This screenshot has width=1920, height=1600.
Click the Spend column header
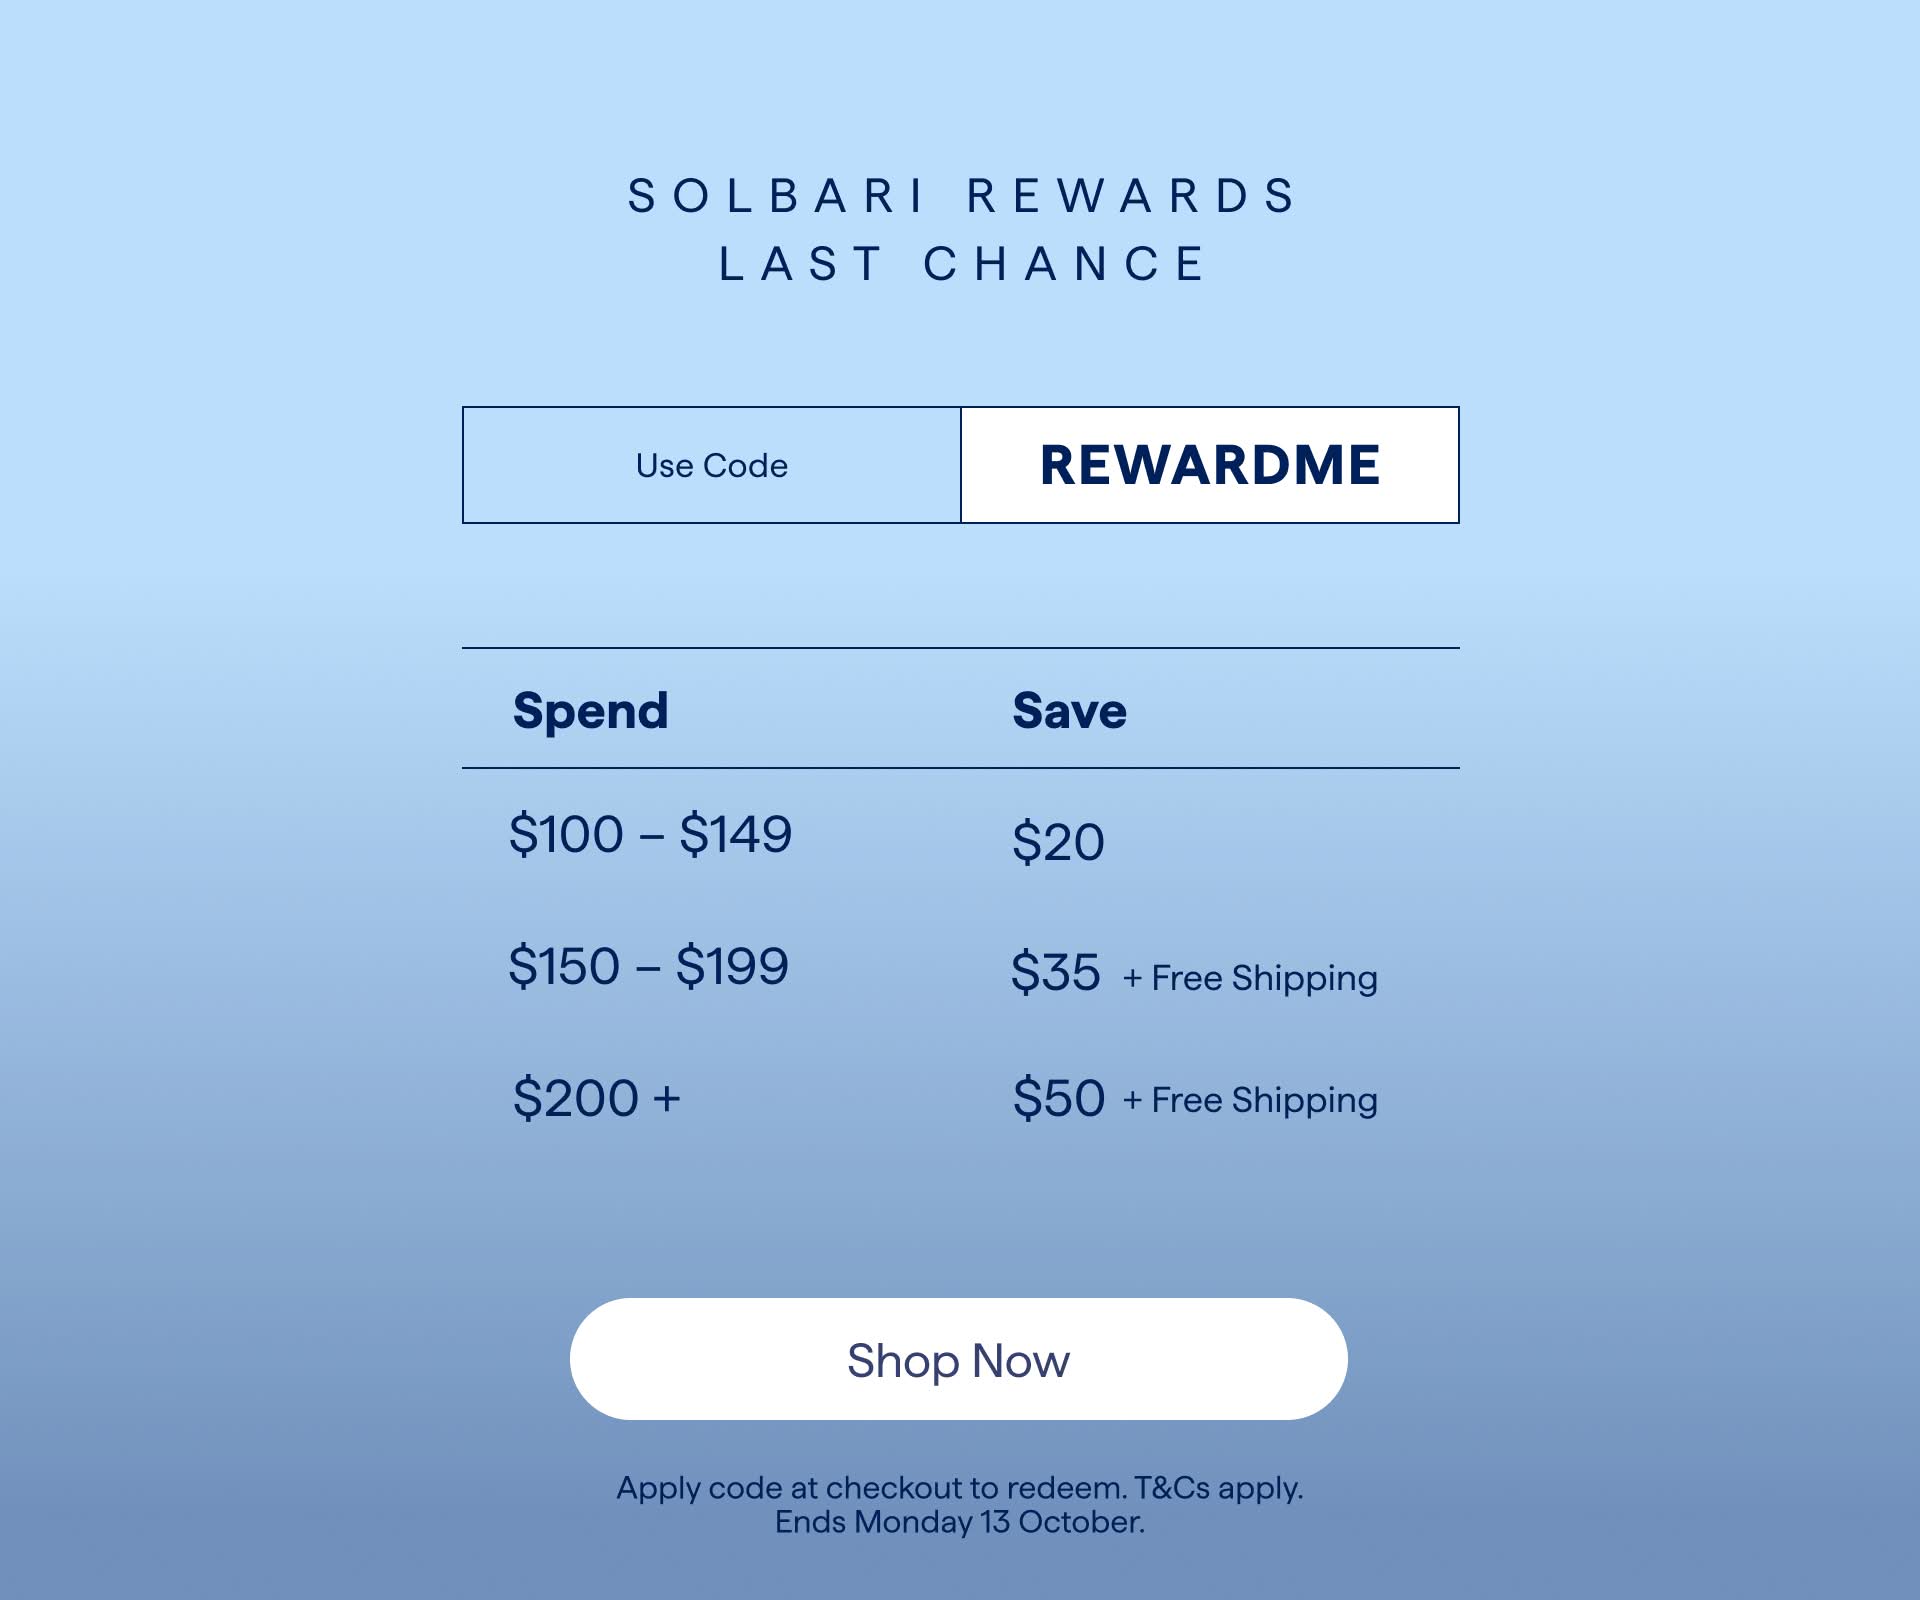tap(590, 711)
